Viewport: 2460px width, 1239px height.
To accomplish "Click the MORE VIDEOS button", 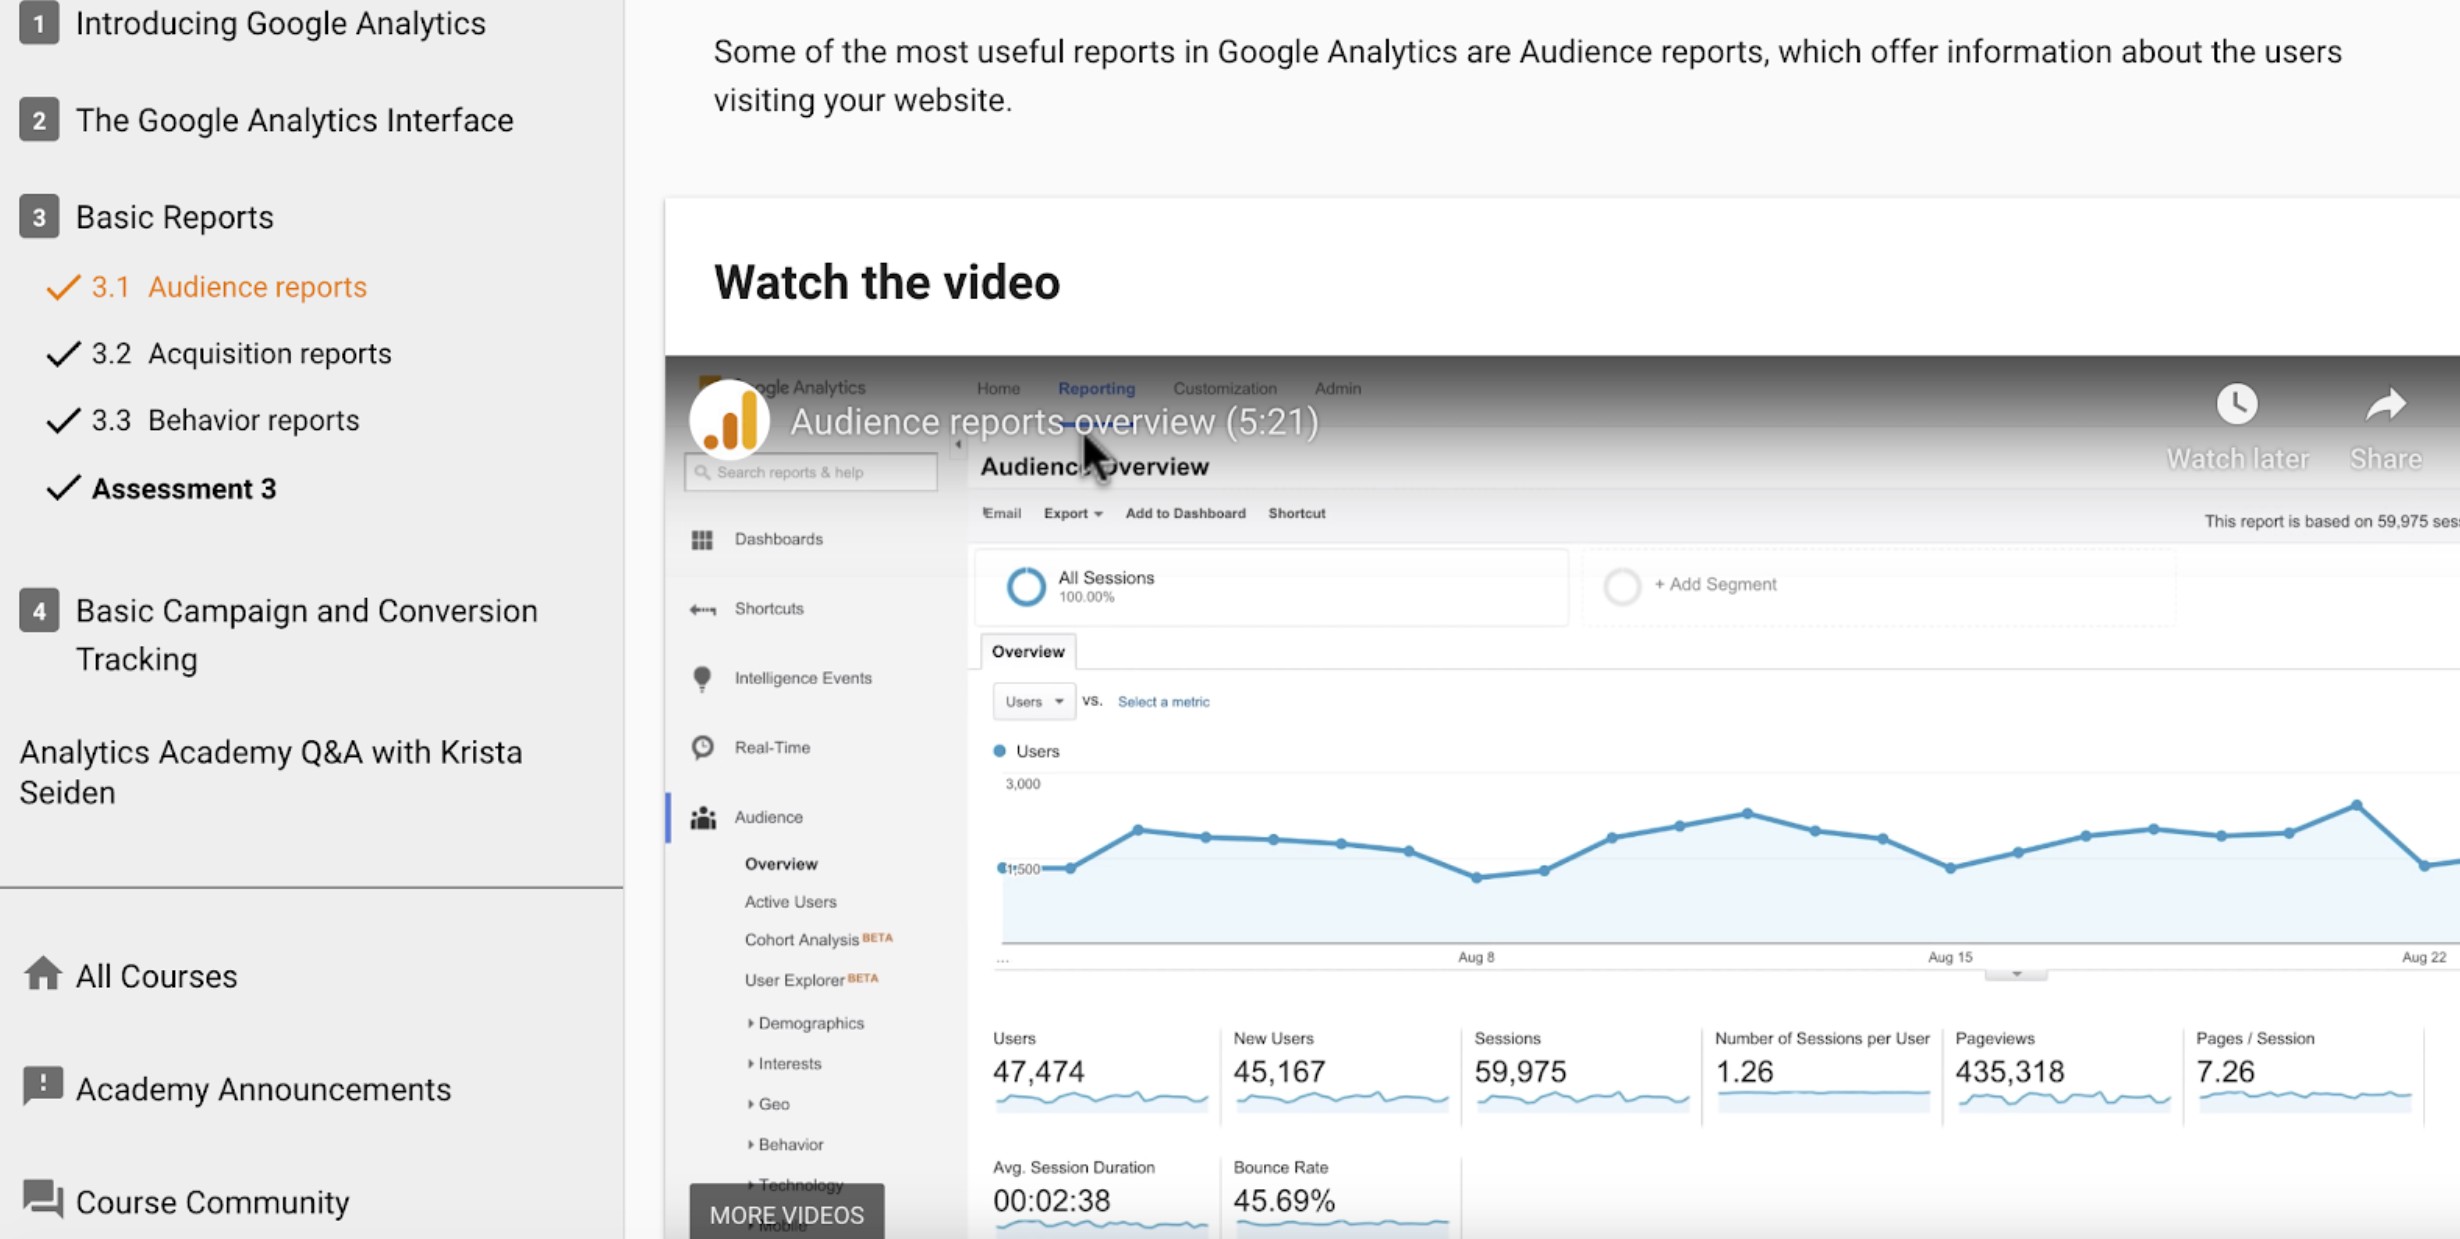I will coord(787,1214).
